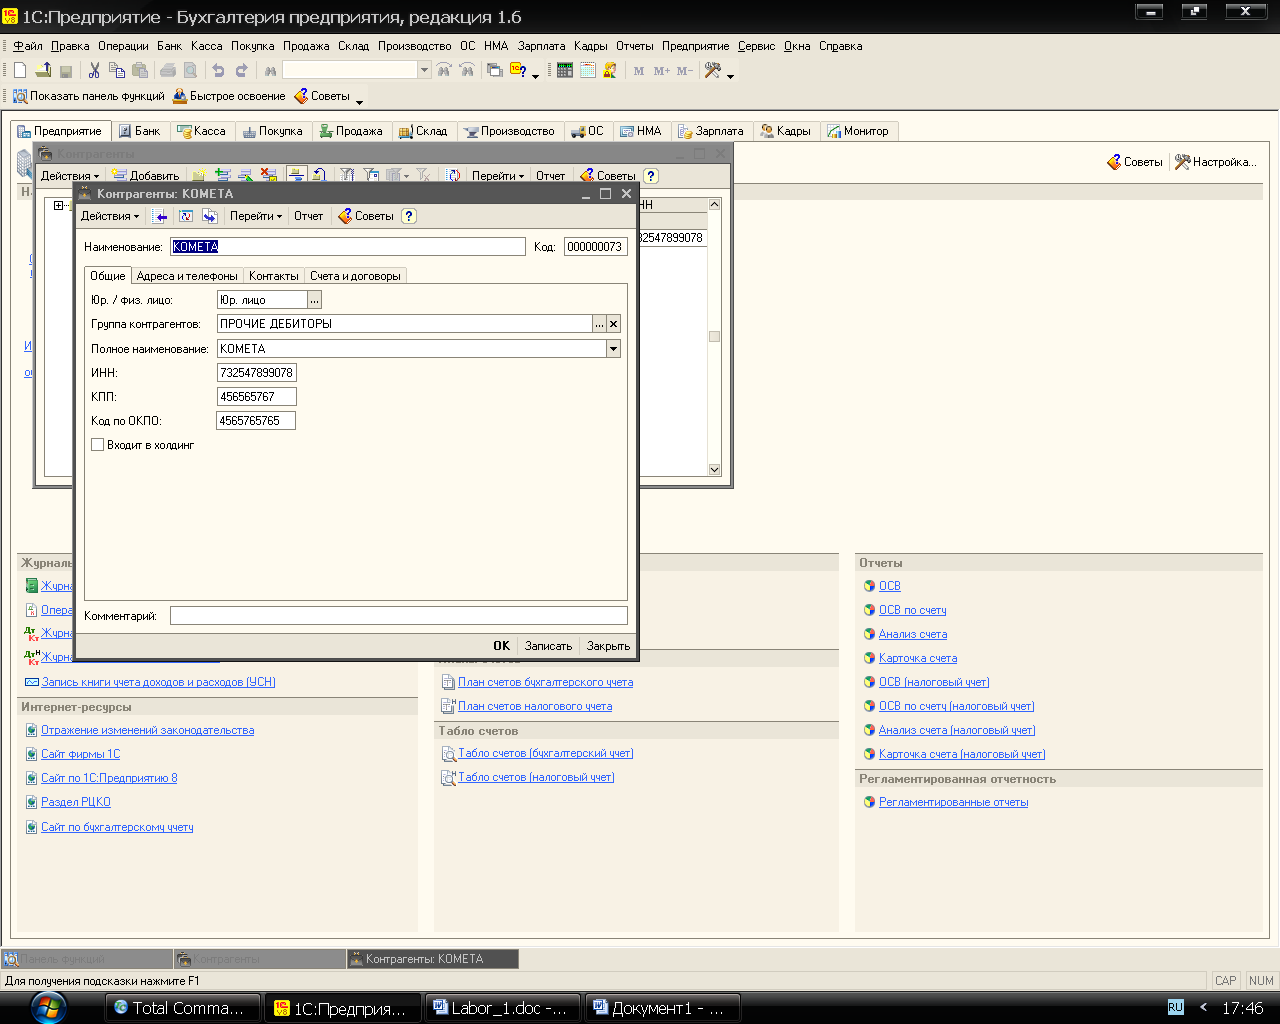
Task: Click the hammer and wrench tools icon
Action: click(x=713, y=70)
